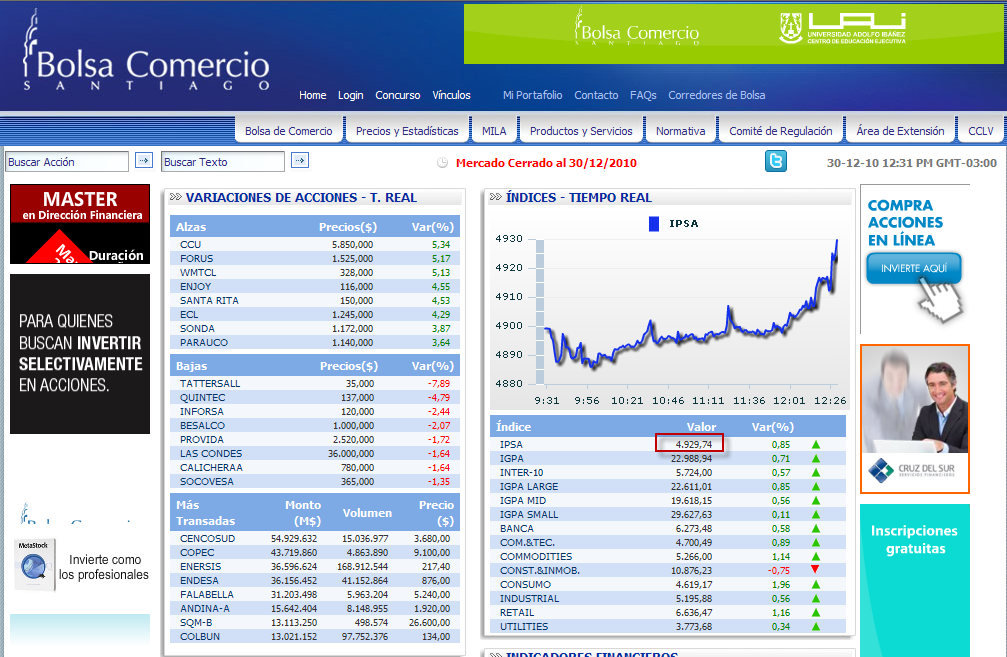Viewport: 1007px width, 657px height.
Task: Click the clock icon beside Mercado Cerrado
Action: pos(442,163)
